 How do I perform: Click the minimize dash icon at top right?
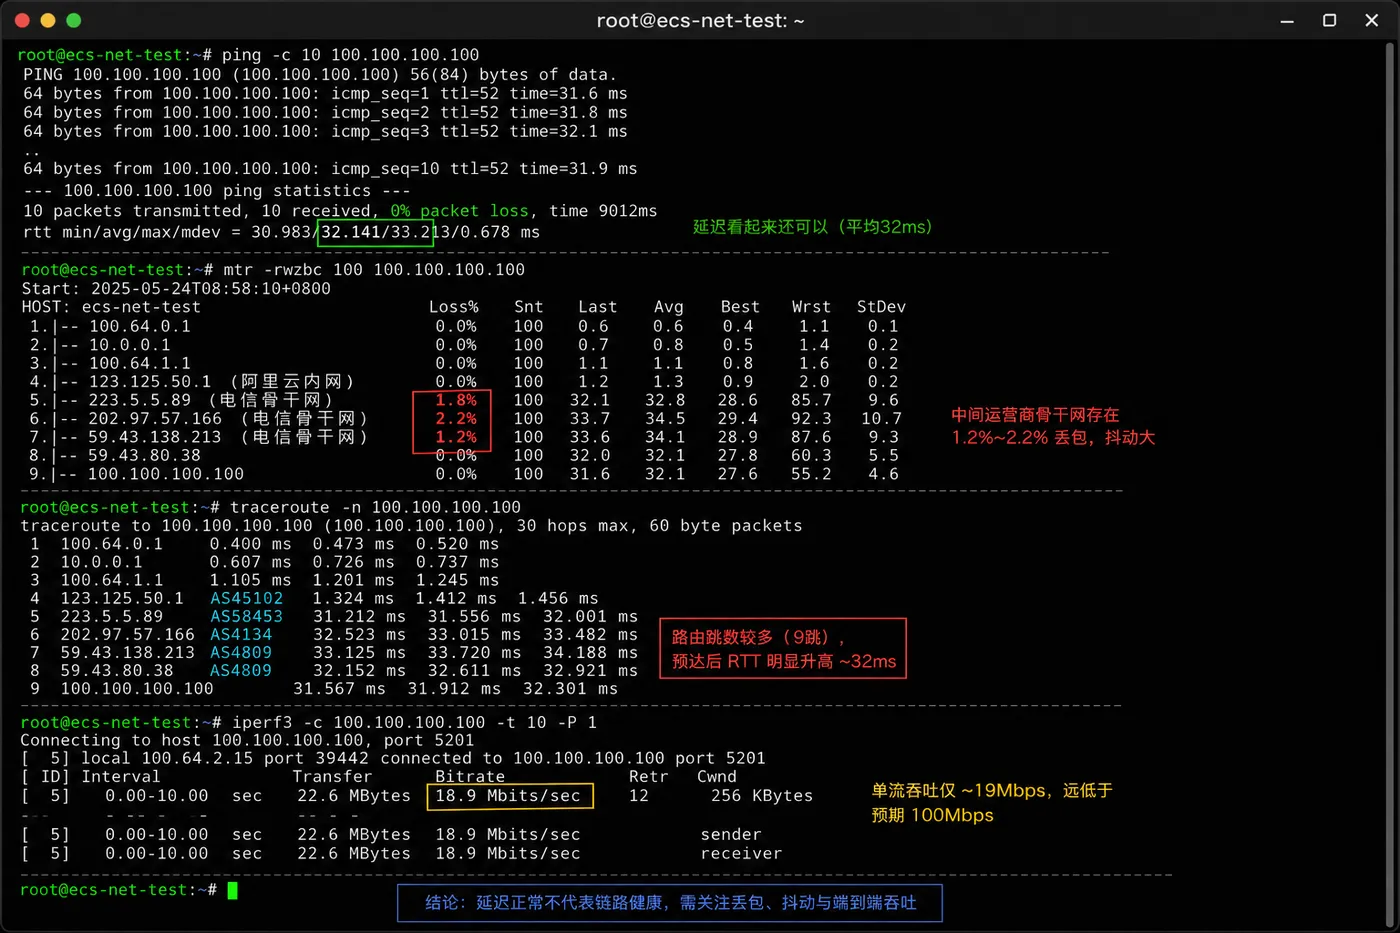click(1287, 21)
